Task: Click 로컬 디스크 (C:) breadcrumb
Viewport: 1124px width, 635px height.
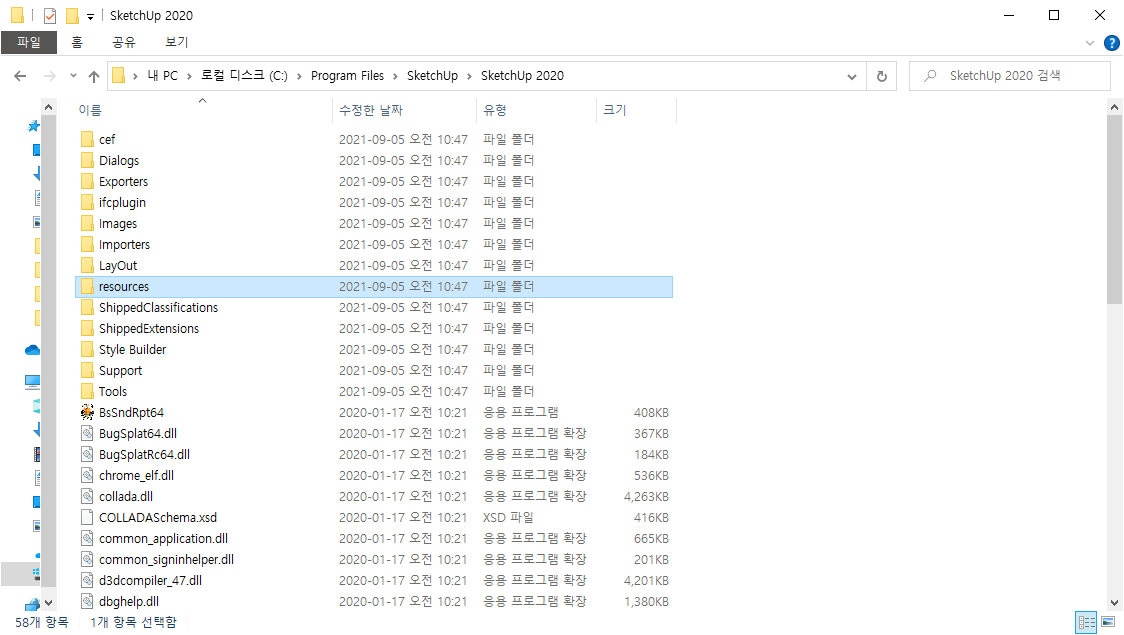Action: click(x=244, y=76)
